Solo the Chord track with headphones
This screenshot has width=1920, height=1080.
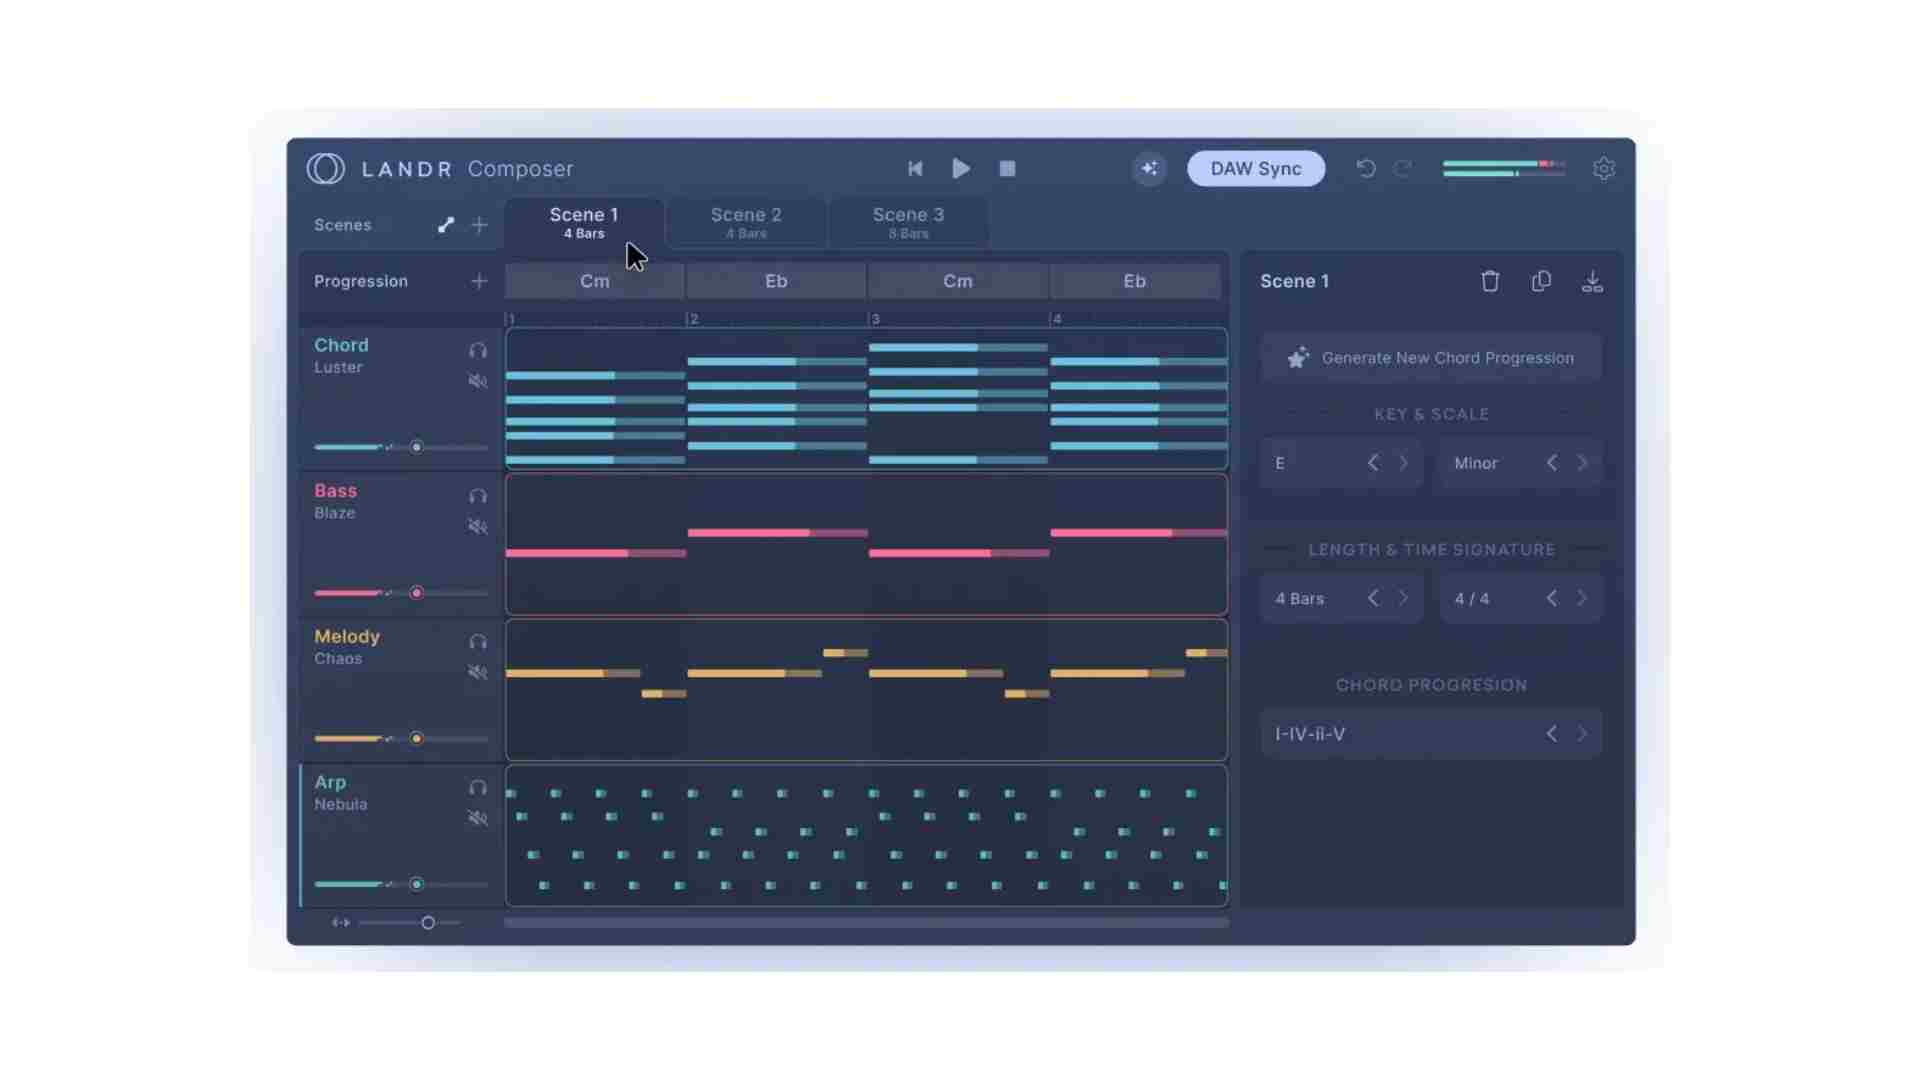point(477,351)
